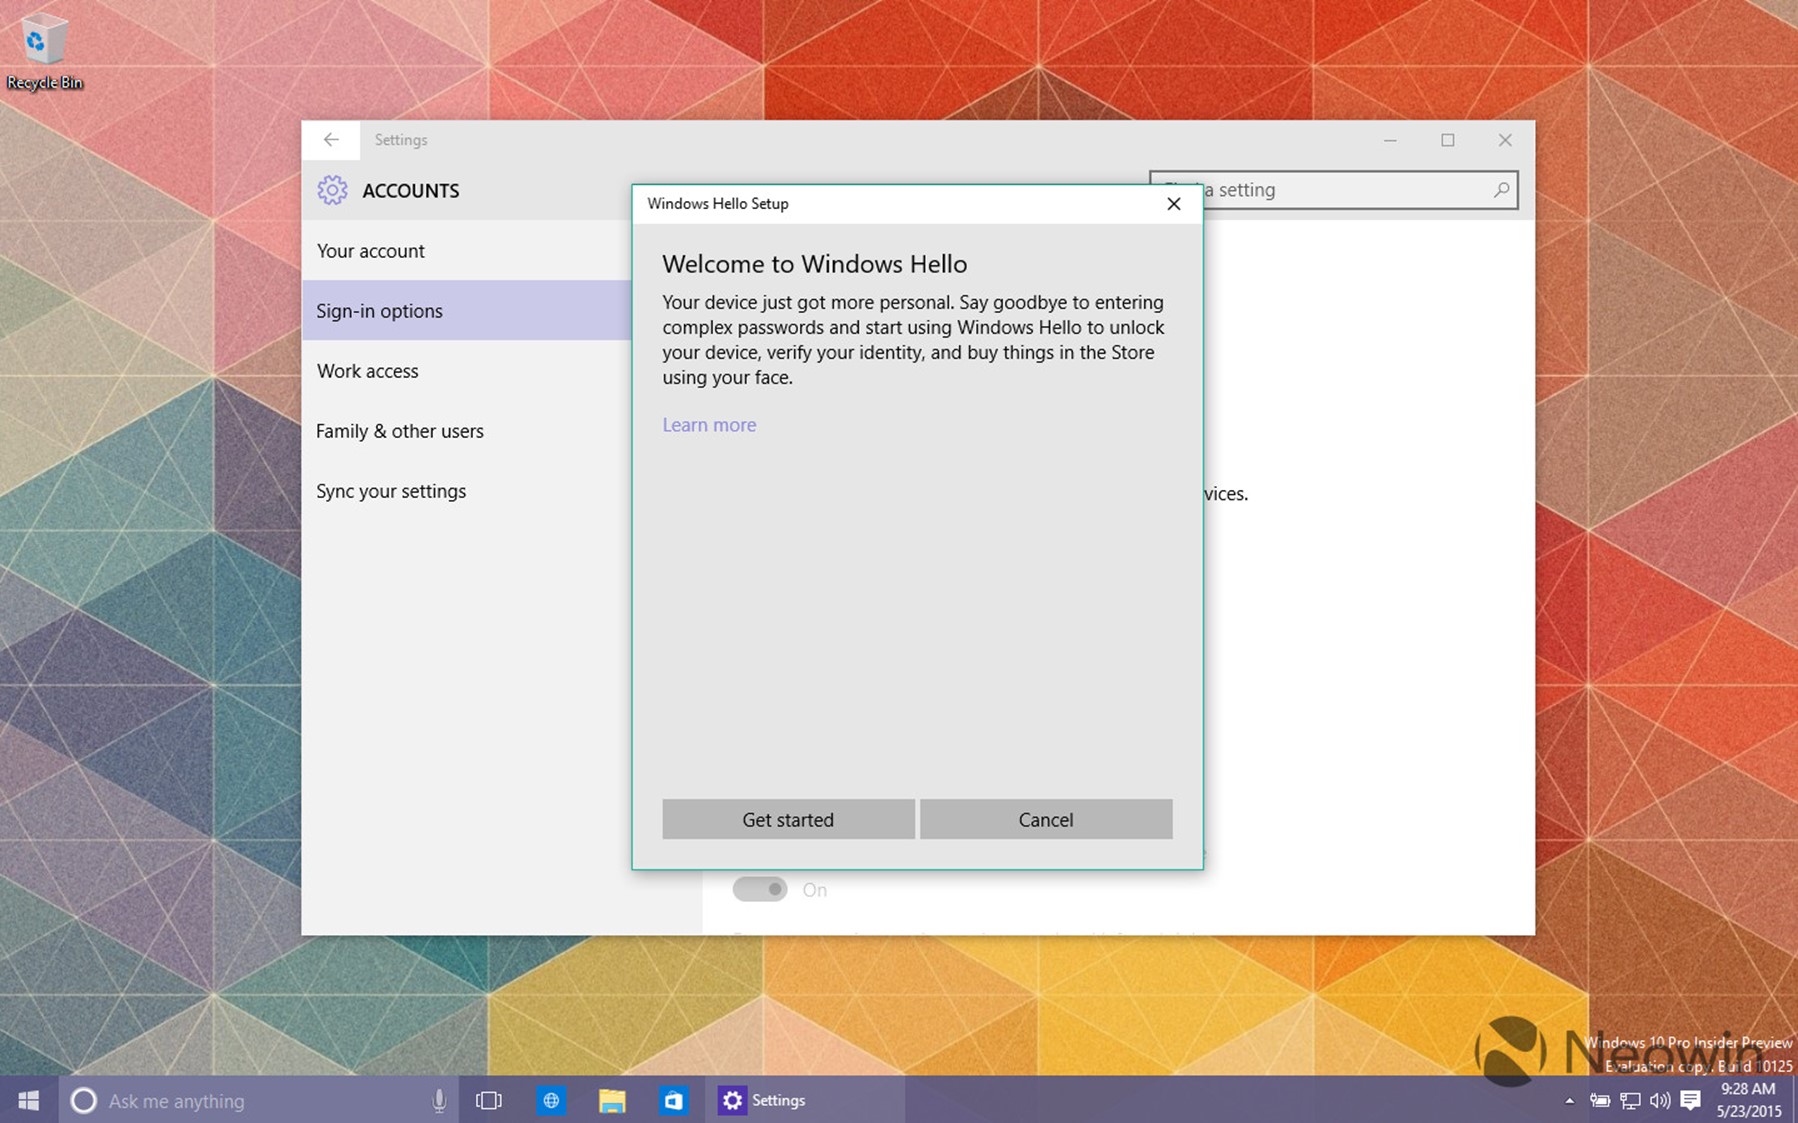Click the Accounts gear icon
Image resolution: width=1798 pixels, height=1123 pixels.
pos(332,190)
